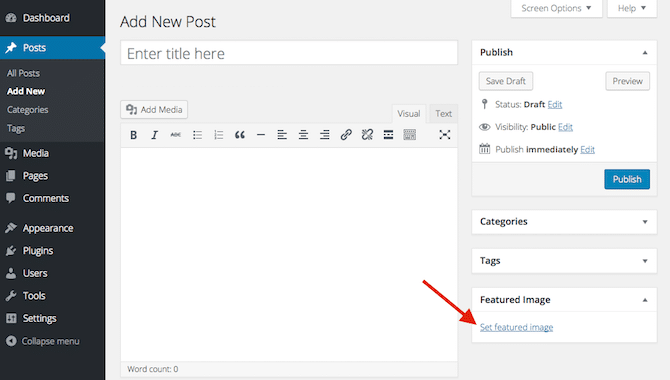Viewport: 670px width, 380px height.
Task: Apply strikethrough formatting
Action: [x=176, y=135]
